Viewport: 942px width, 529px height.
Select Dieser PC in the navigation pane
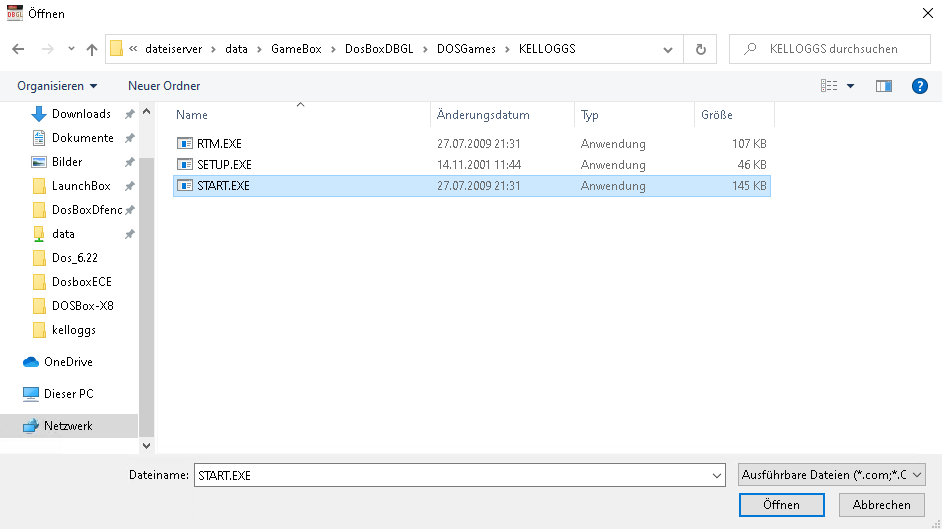coord(68,393)
